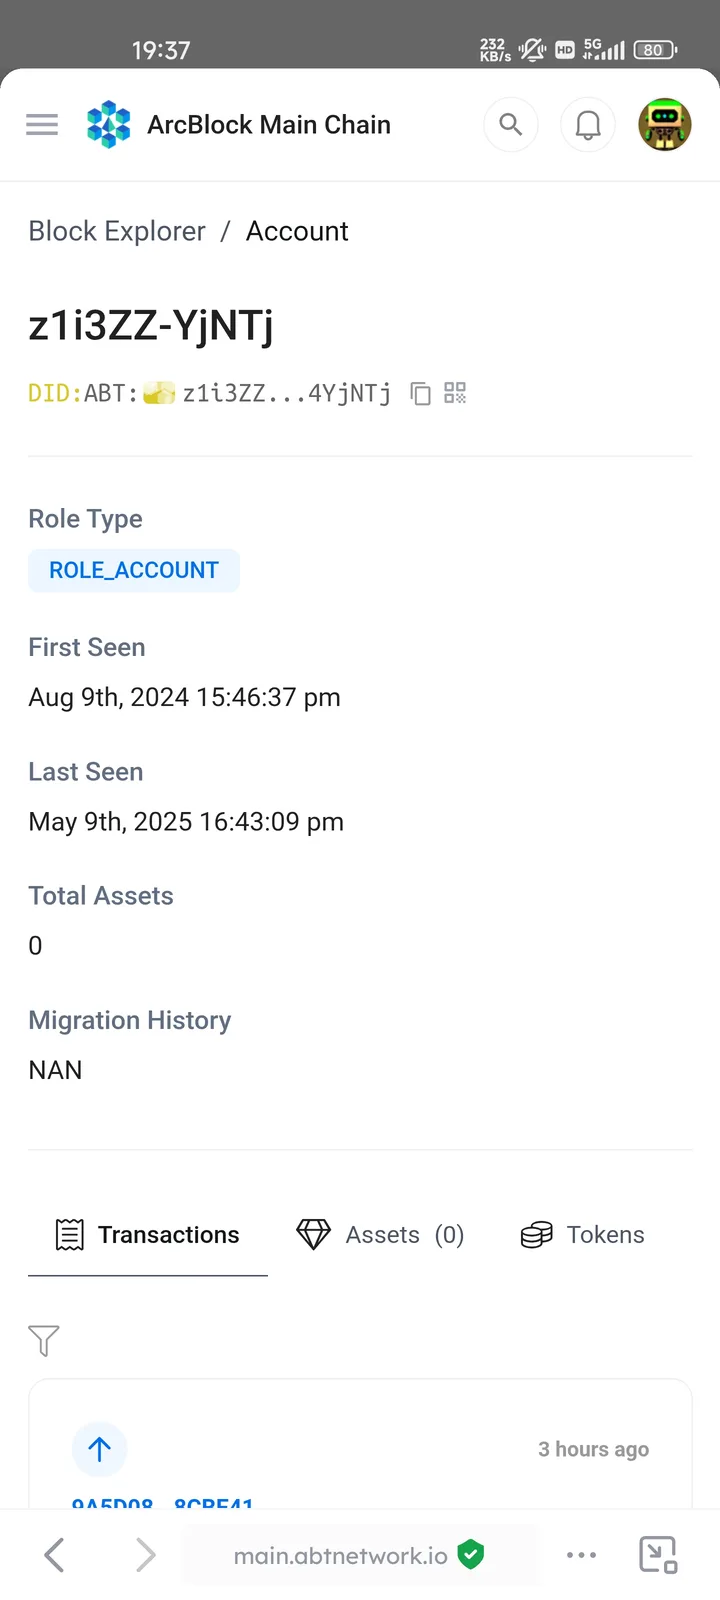Open the transactions filter funnel
The width and height of the screenshot is (720, 1600).
[x=44, y=1340]
